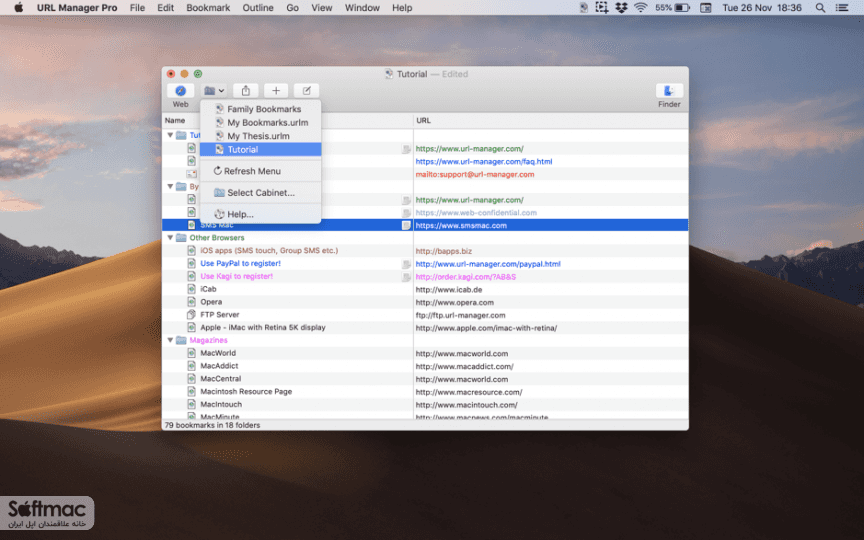Click the FTP Server document icon
This screenshot has height=540, width=864.
point(191,315)
